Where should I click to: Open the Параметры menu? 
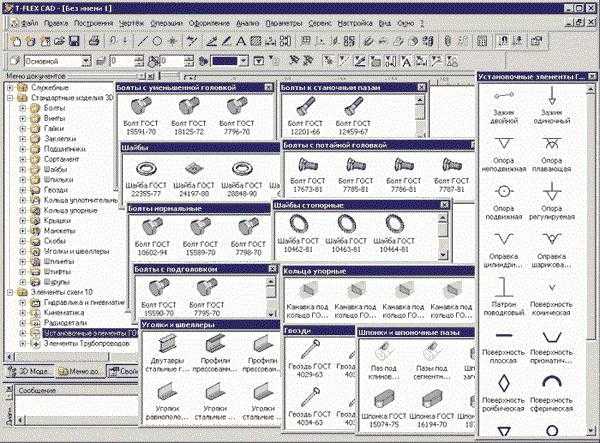tap(284, 23)
